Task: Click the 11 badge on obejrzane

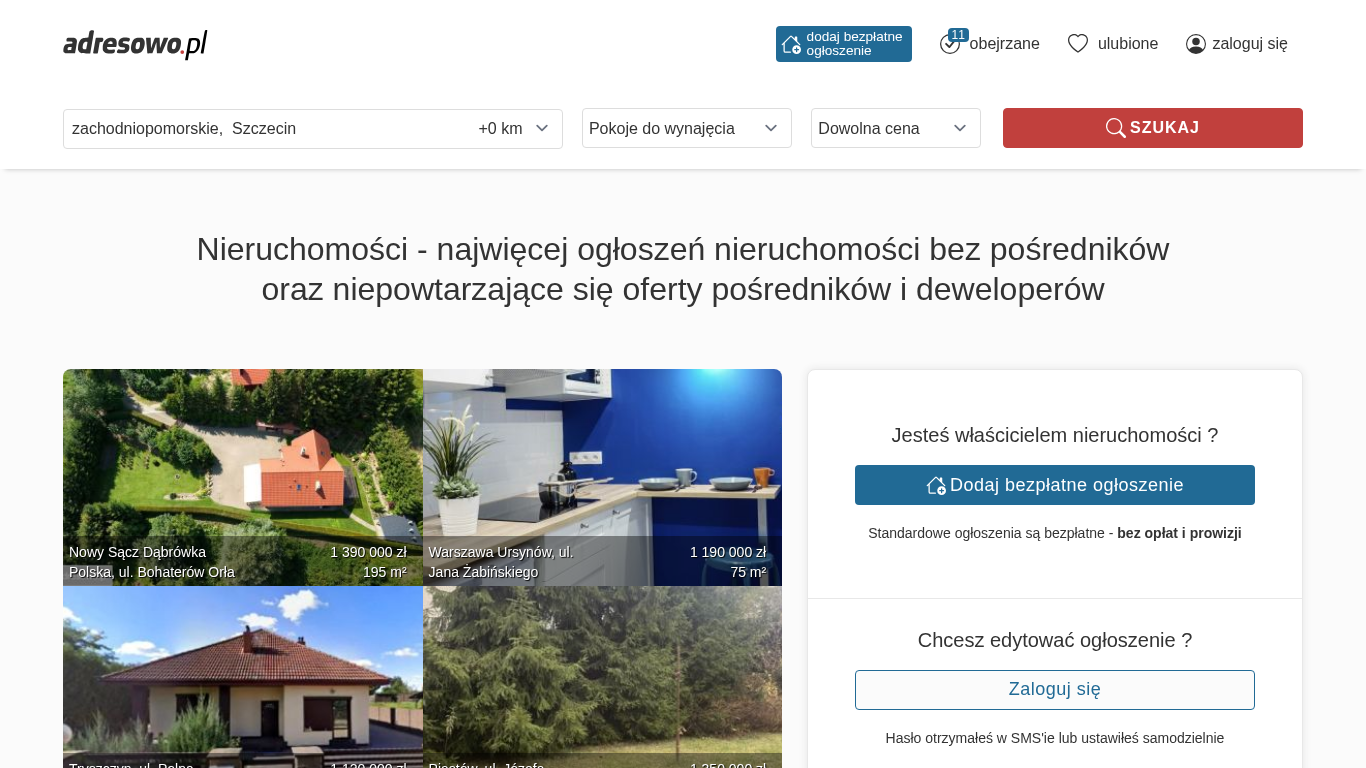Action: coord(958,35)
